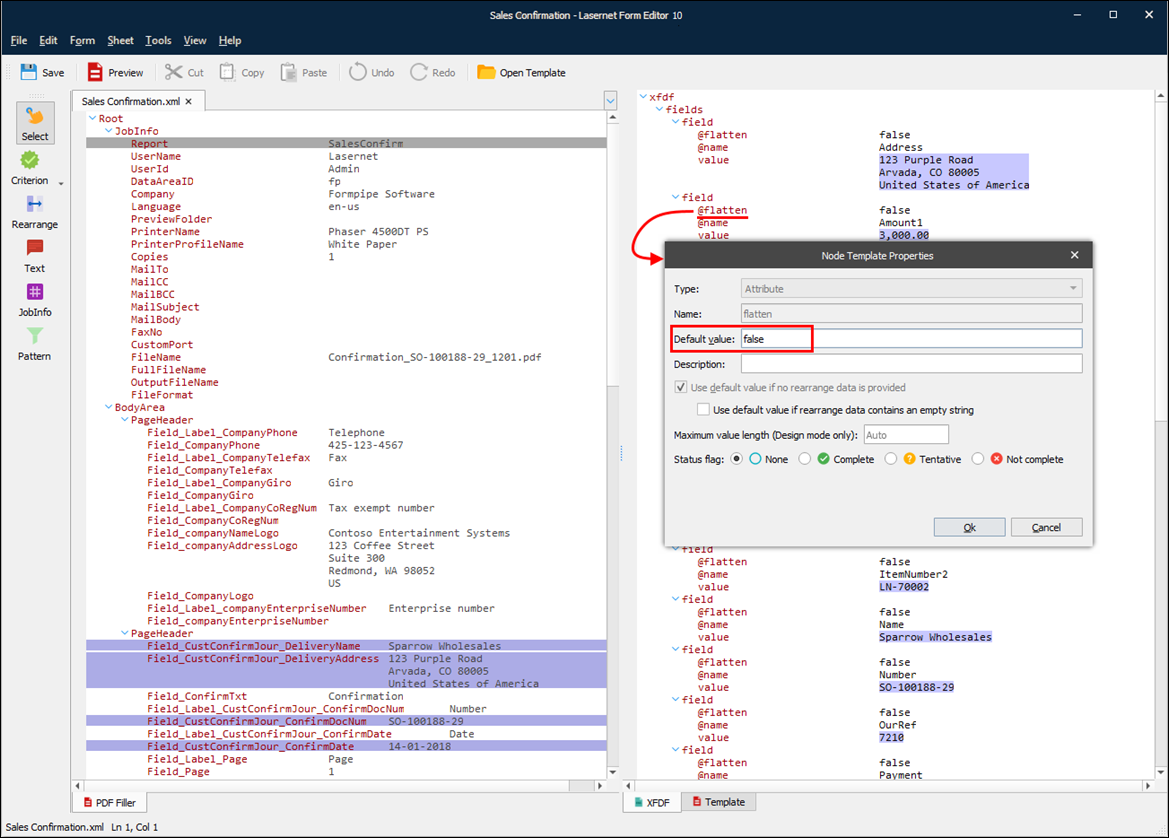Click the Default value input field
This screenshot has height=838, width=1169.
point(911,338)
